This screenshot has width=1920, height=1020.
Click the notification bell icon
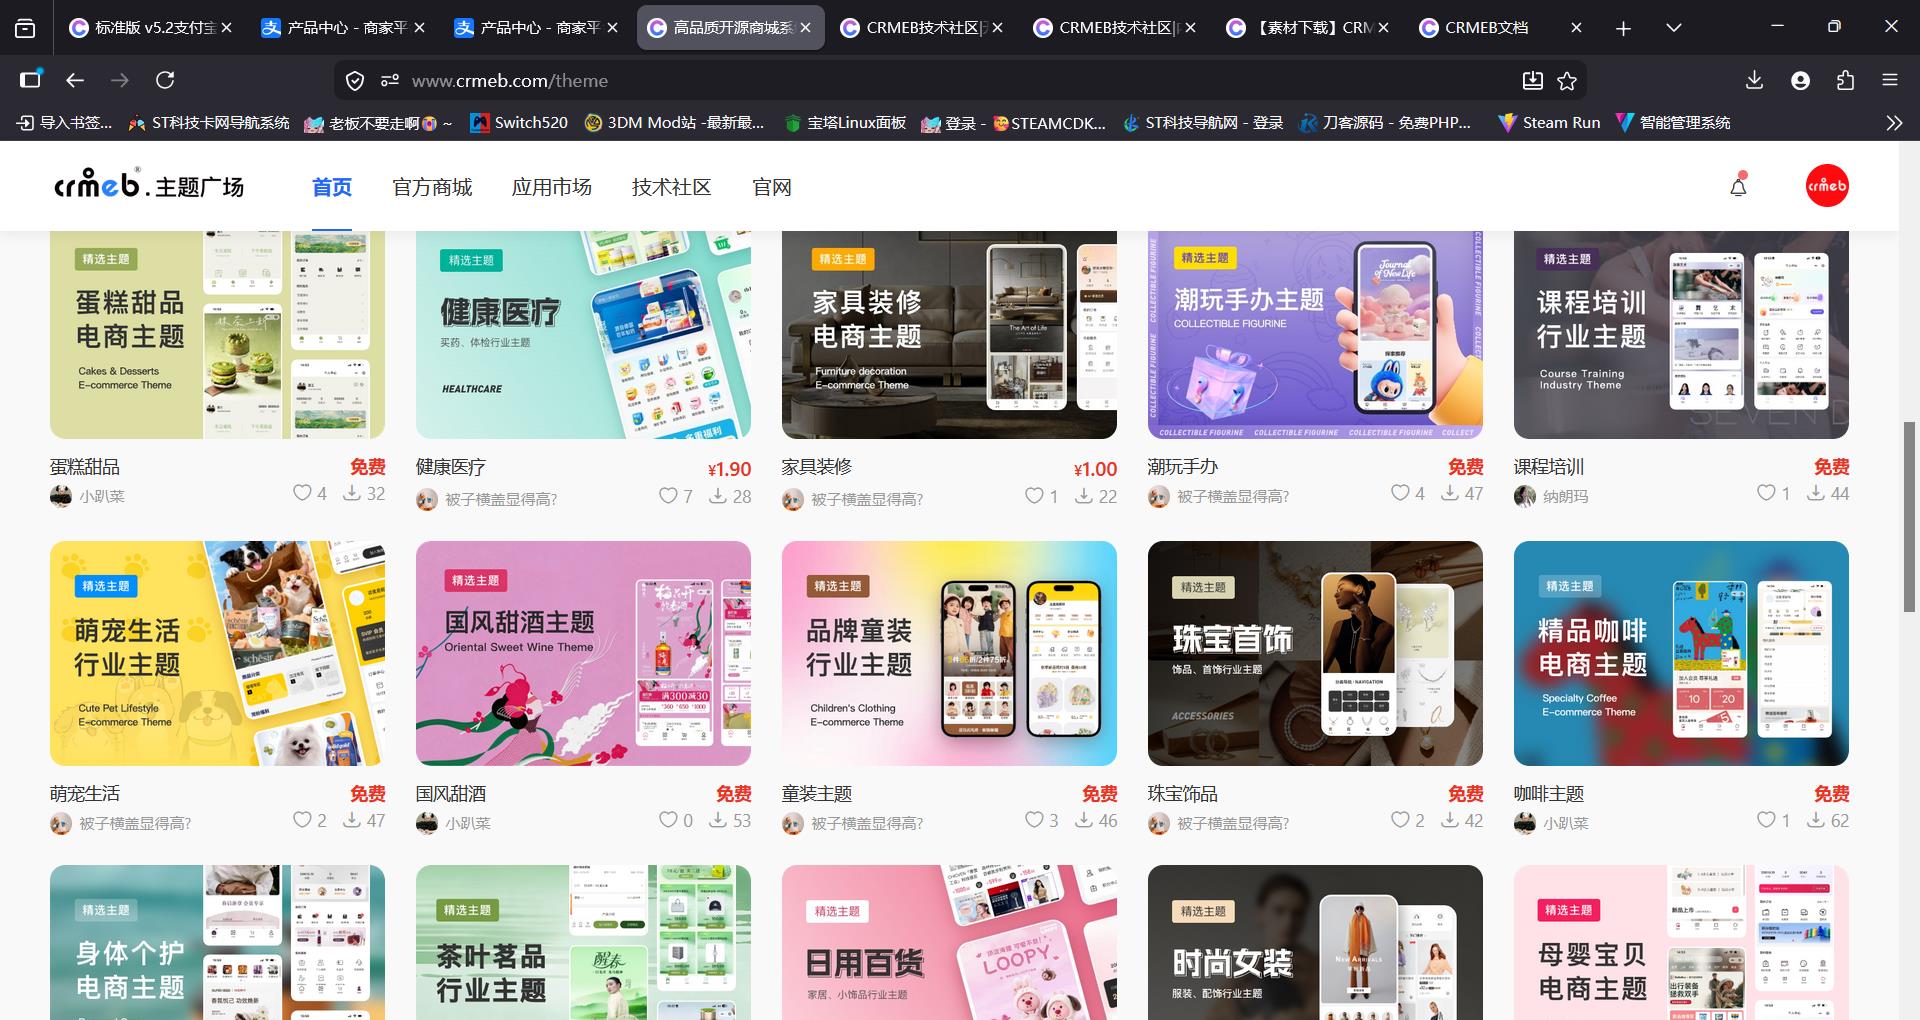(1738, 186)
